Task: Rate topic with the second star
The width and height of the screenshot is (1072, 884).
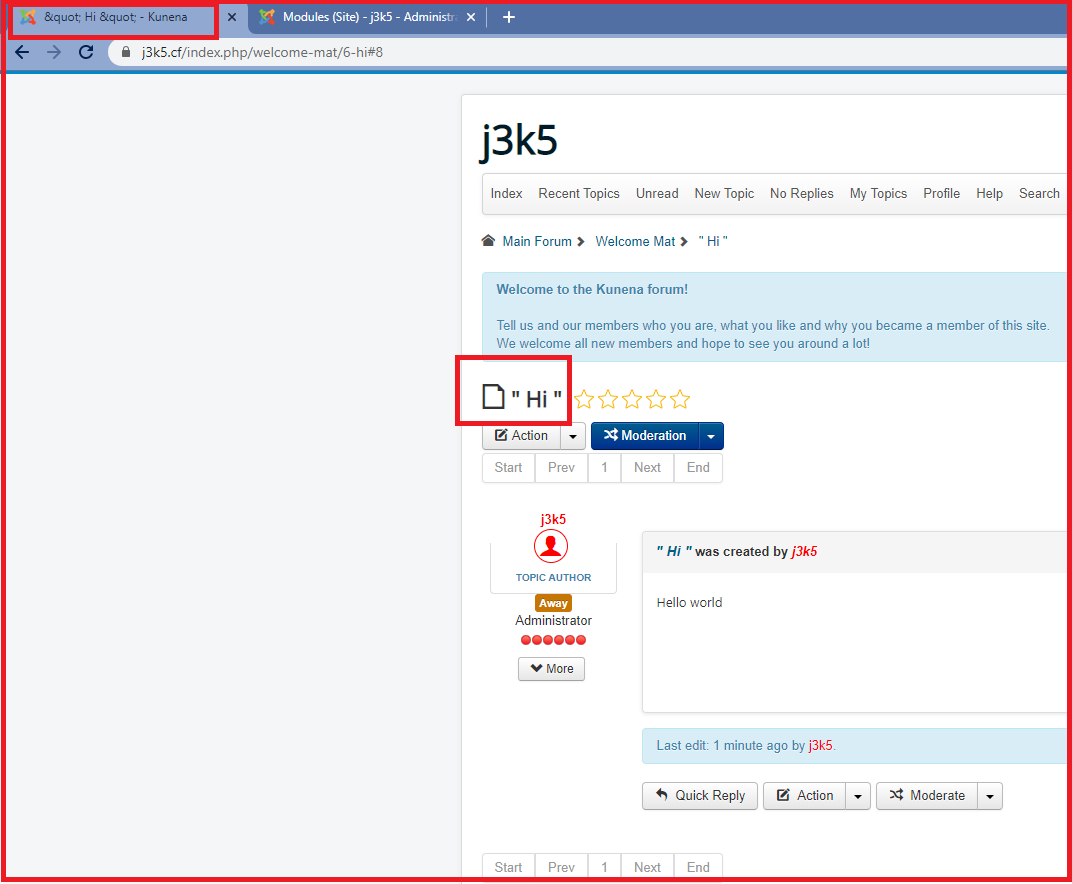Action: point(608,399)
